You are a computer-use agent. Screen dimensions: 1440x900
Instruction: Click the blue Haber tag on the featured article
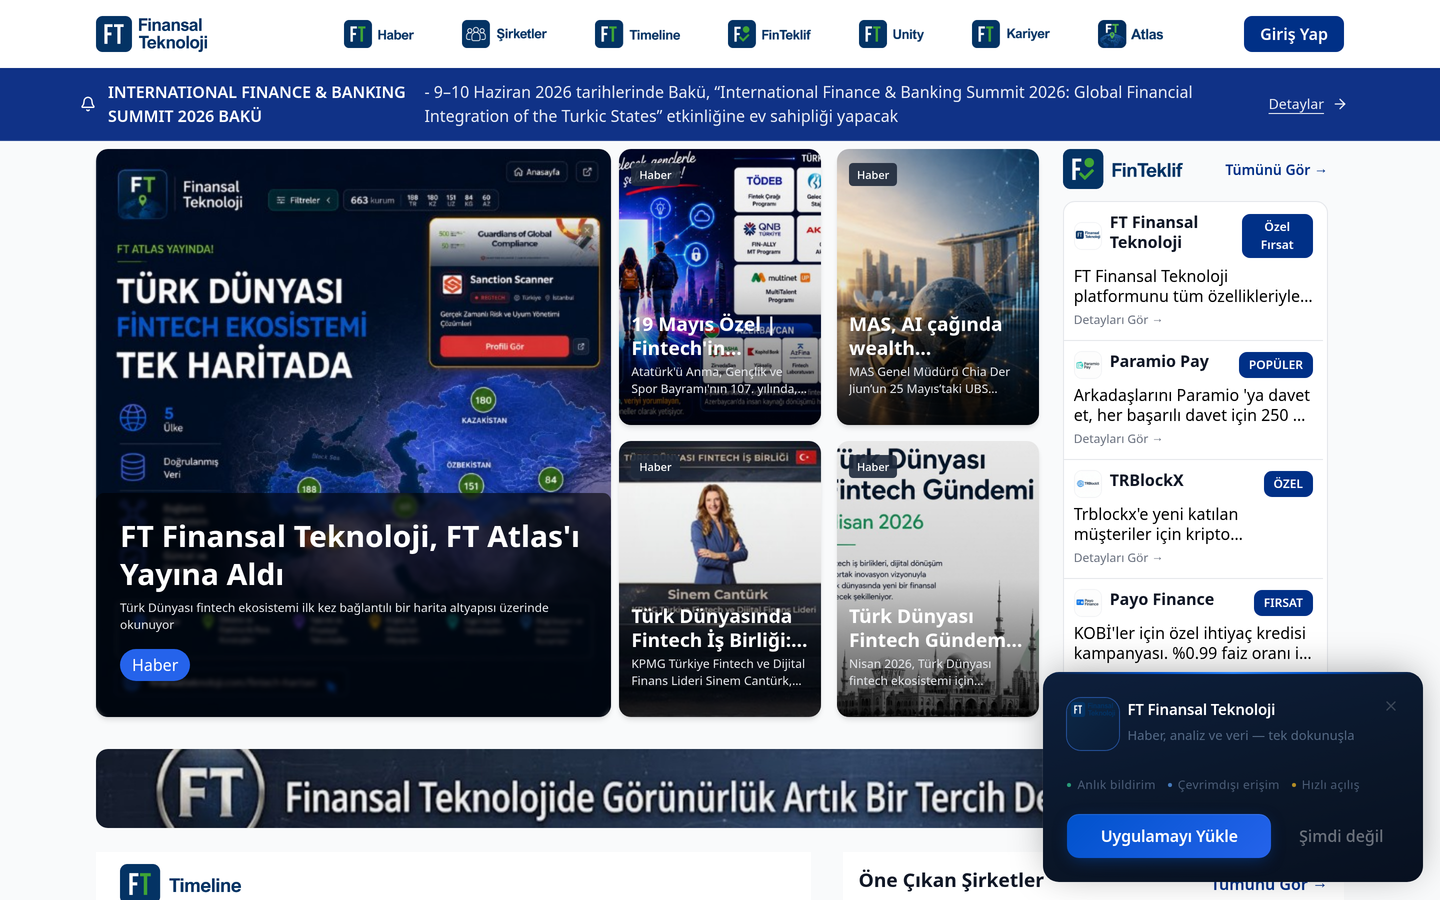(x=155, y=665)
